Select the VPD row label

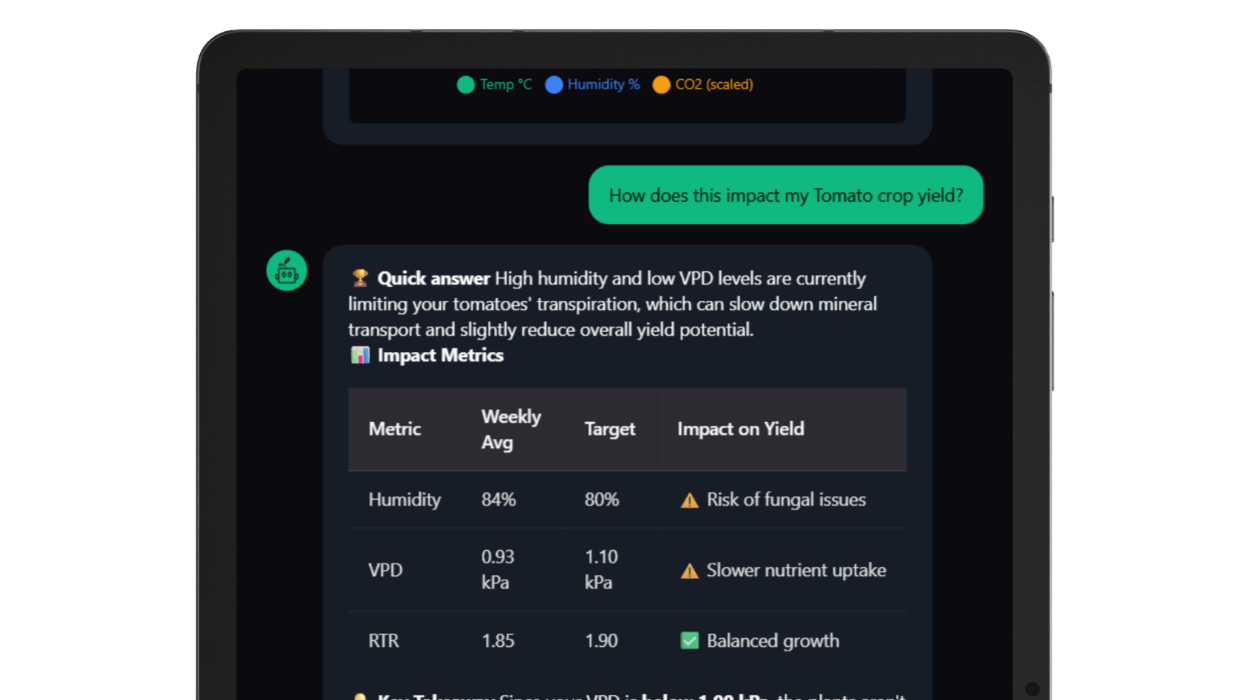386,571
